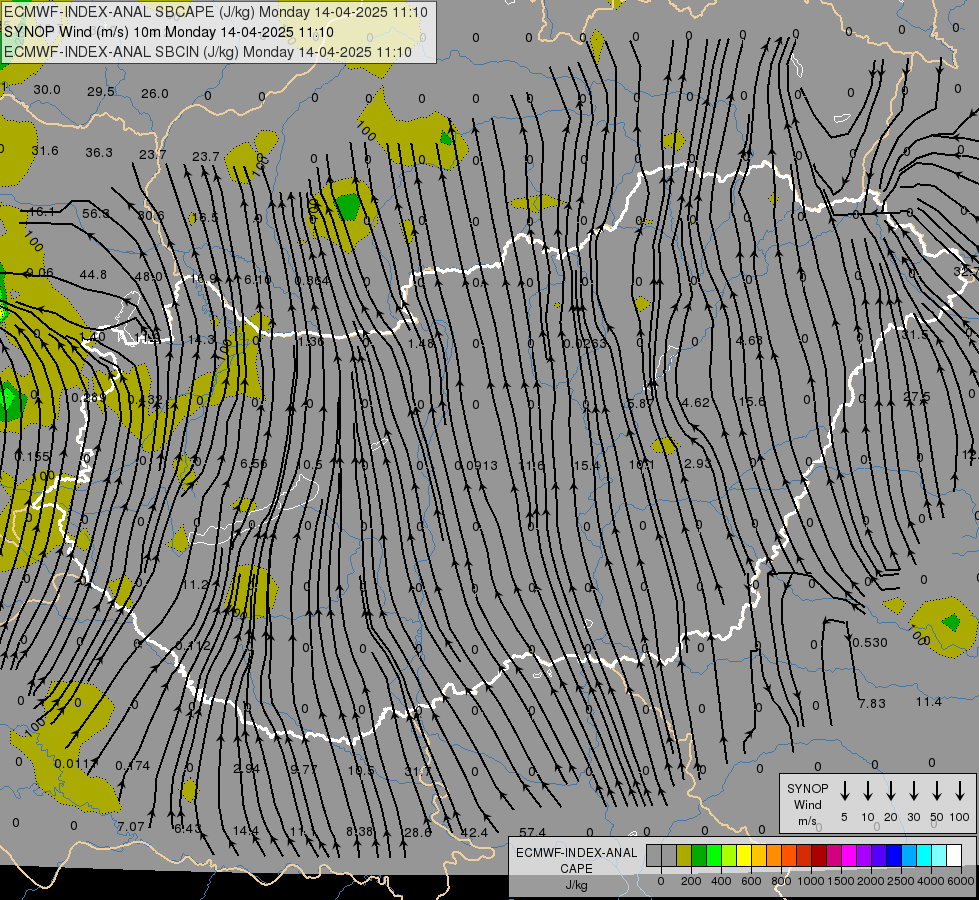This screenshot has height=900, width=979.
Task: Click the 600 tick label in CAPE legend
Action: [x=751, y=881]
